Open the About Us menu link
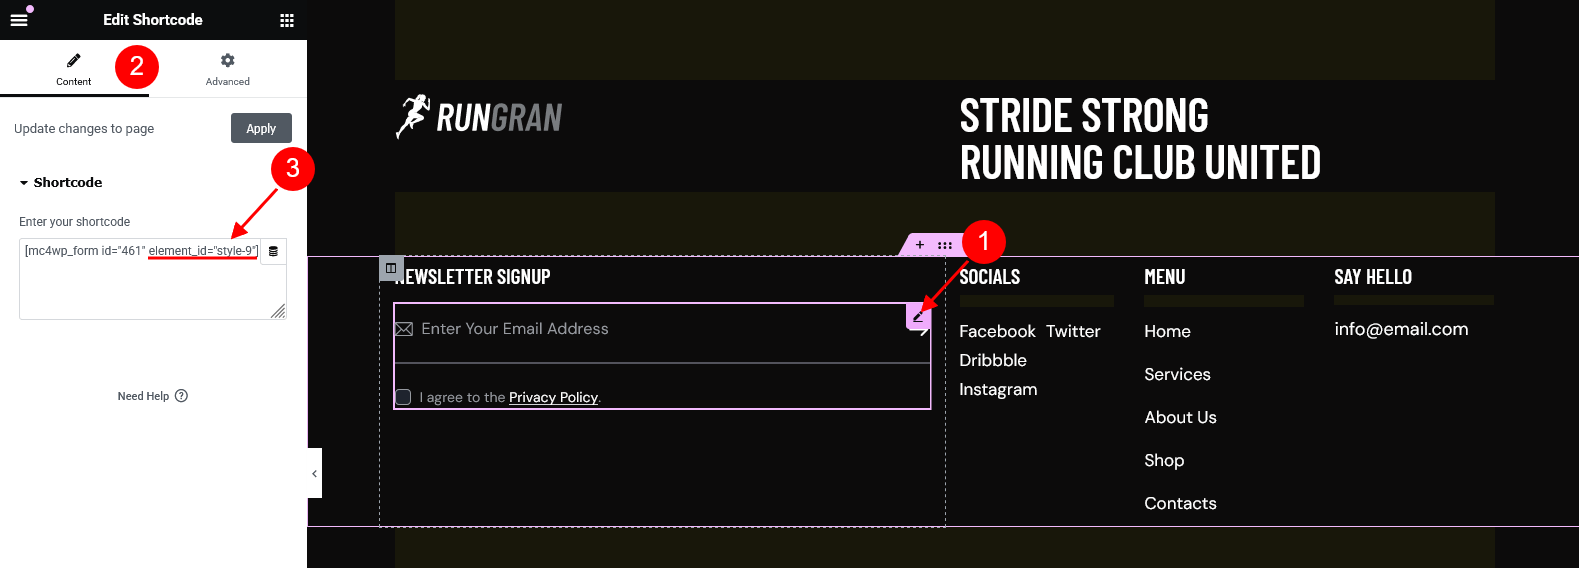Viewport: 1579px width, 568px height. (1180, 417)
